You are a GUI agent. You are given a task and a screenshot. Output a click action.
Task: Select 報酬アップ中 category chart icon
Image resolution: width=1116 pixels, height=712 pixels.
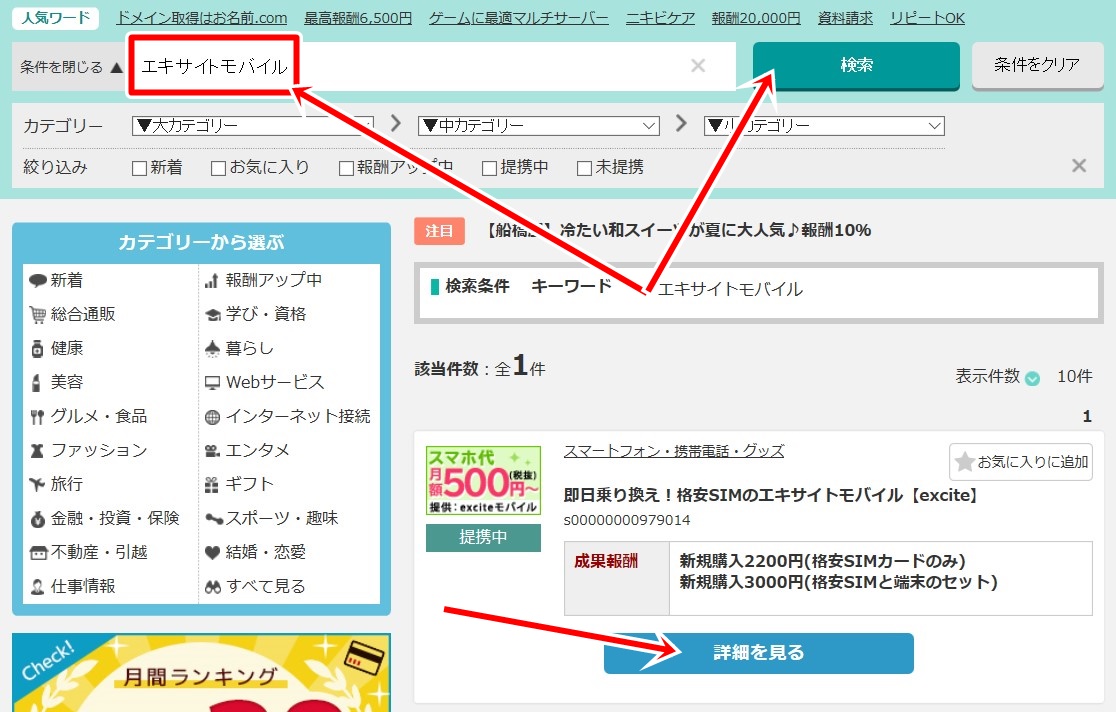(x=263, y=281)
